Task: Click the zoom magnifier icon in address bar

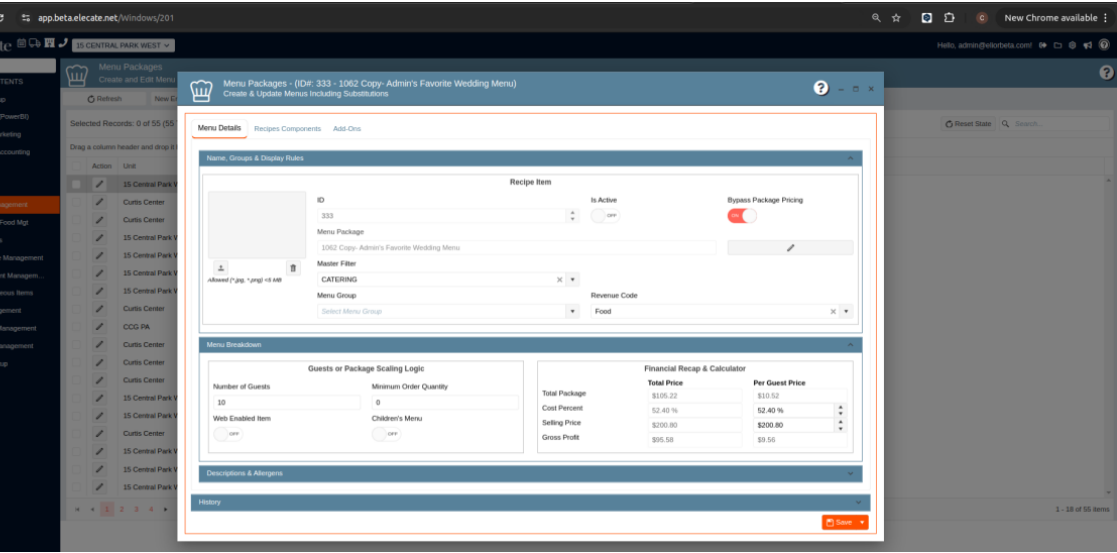Action: coord(876,18)
